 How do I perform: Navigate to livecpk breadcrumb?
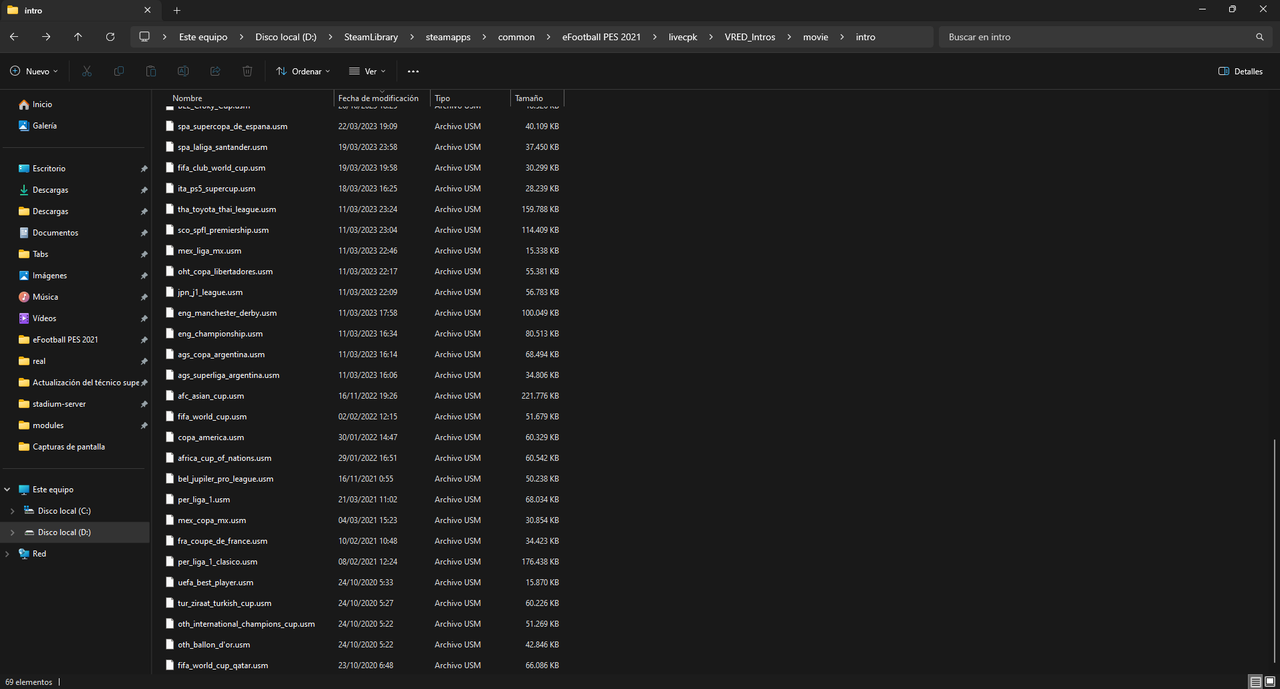click(685, 37)
